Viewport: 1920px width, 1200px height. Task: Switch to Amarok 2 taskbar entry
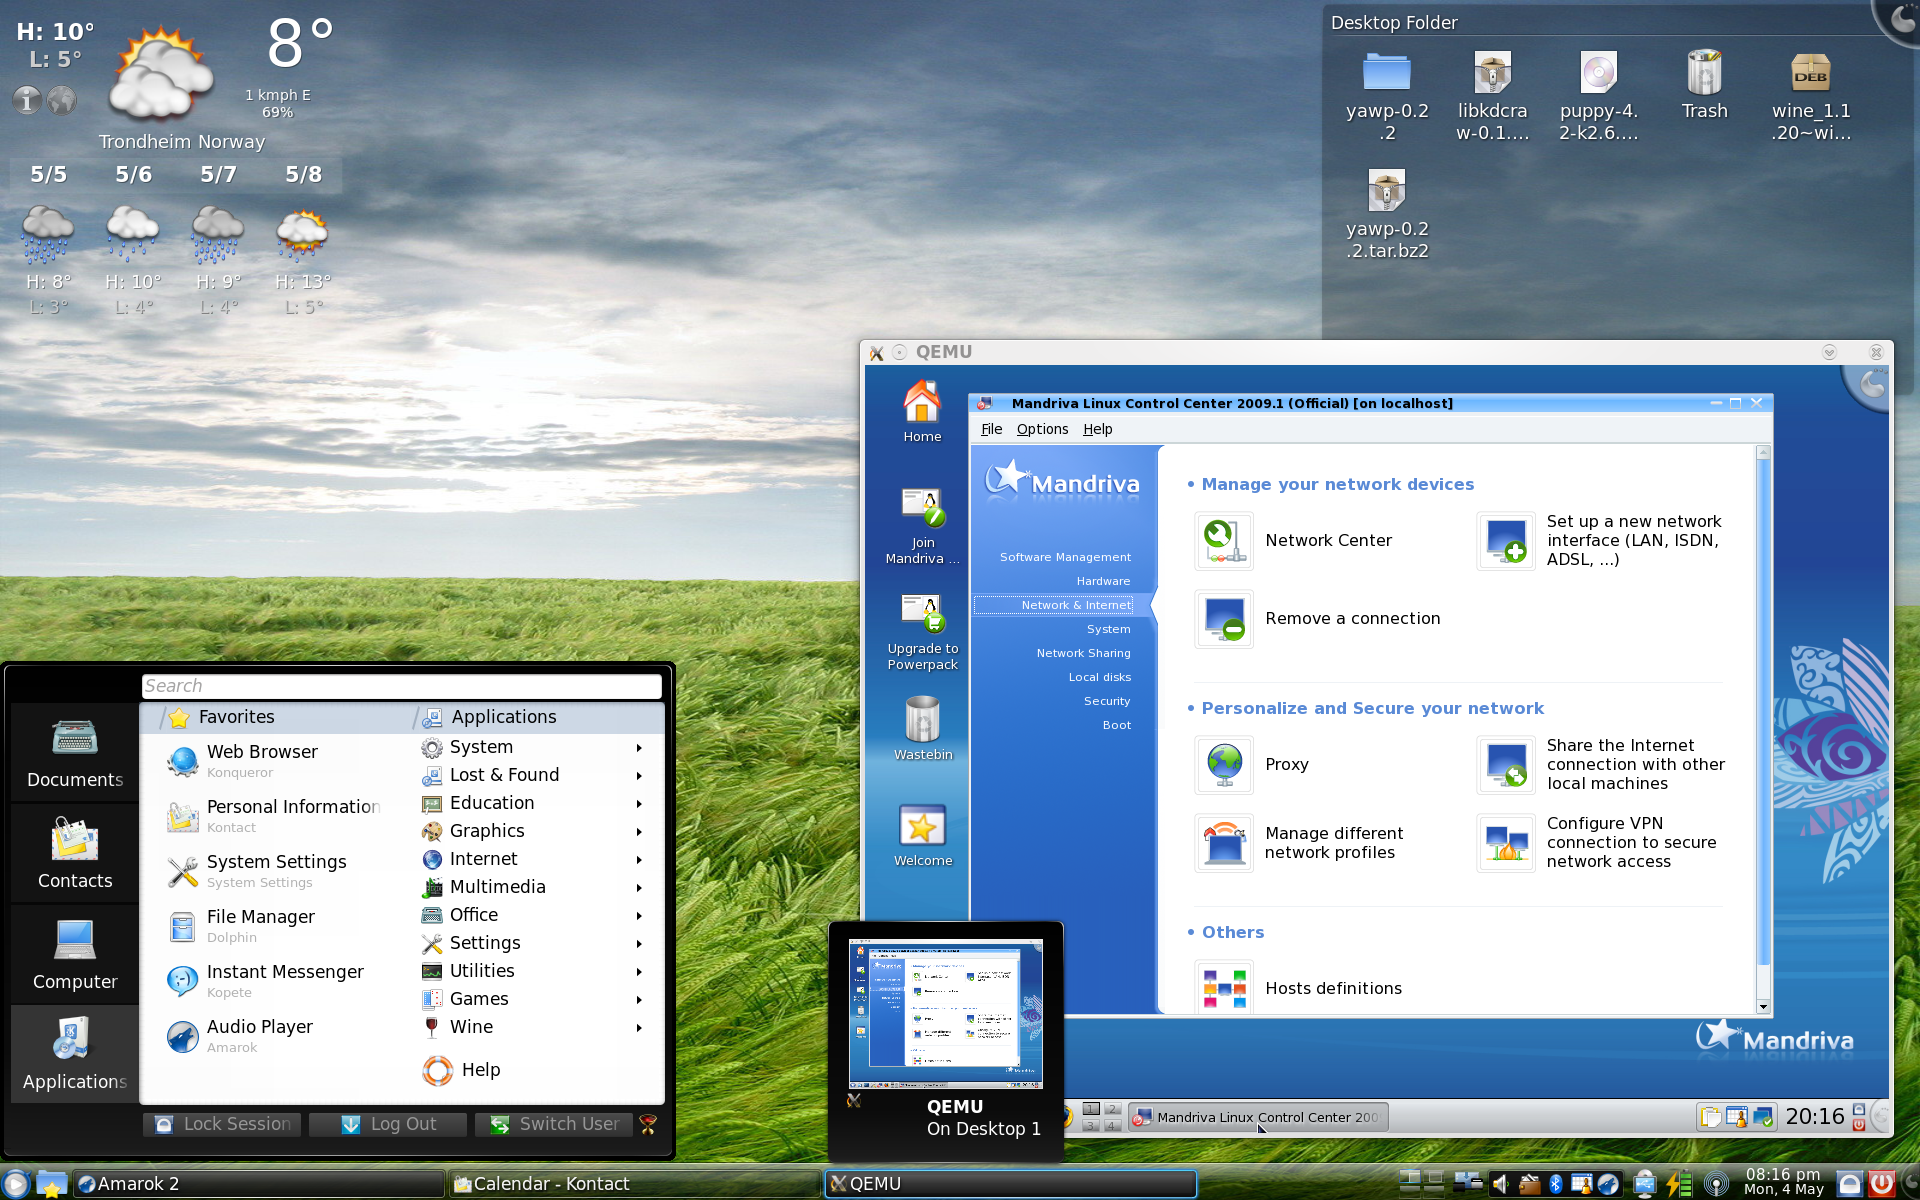(258, 1184)
